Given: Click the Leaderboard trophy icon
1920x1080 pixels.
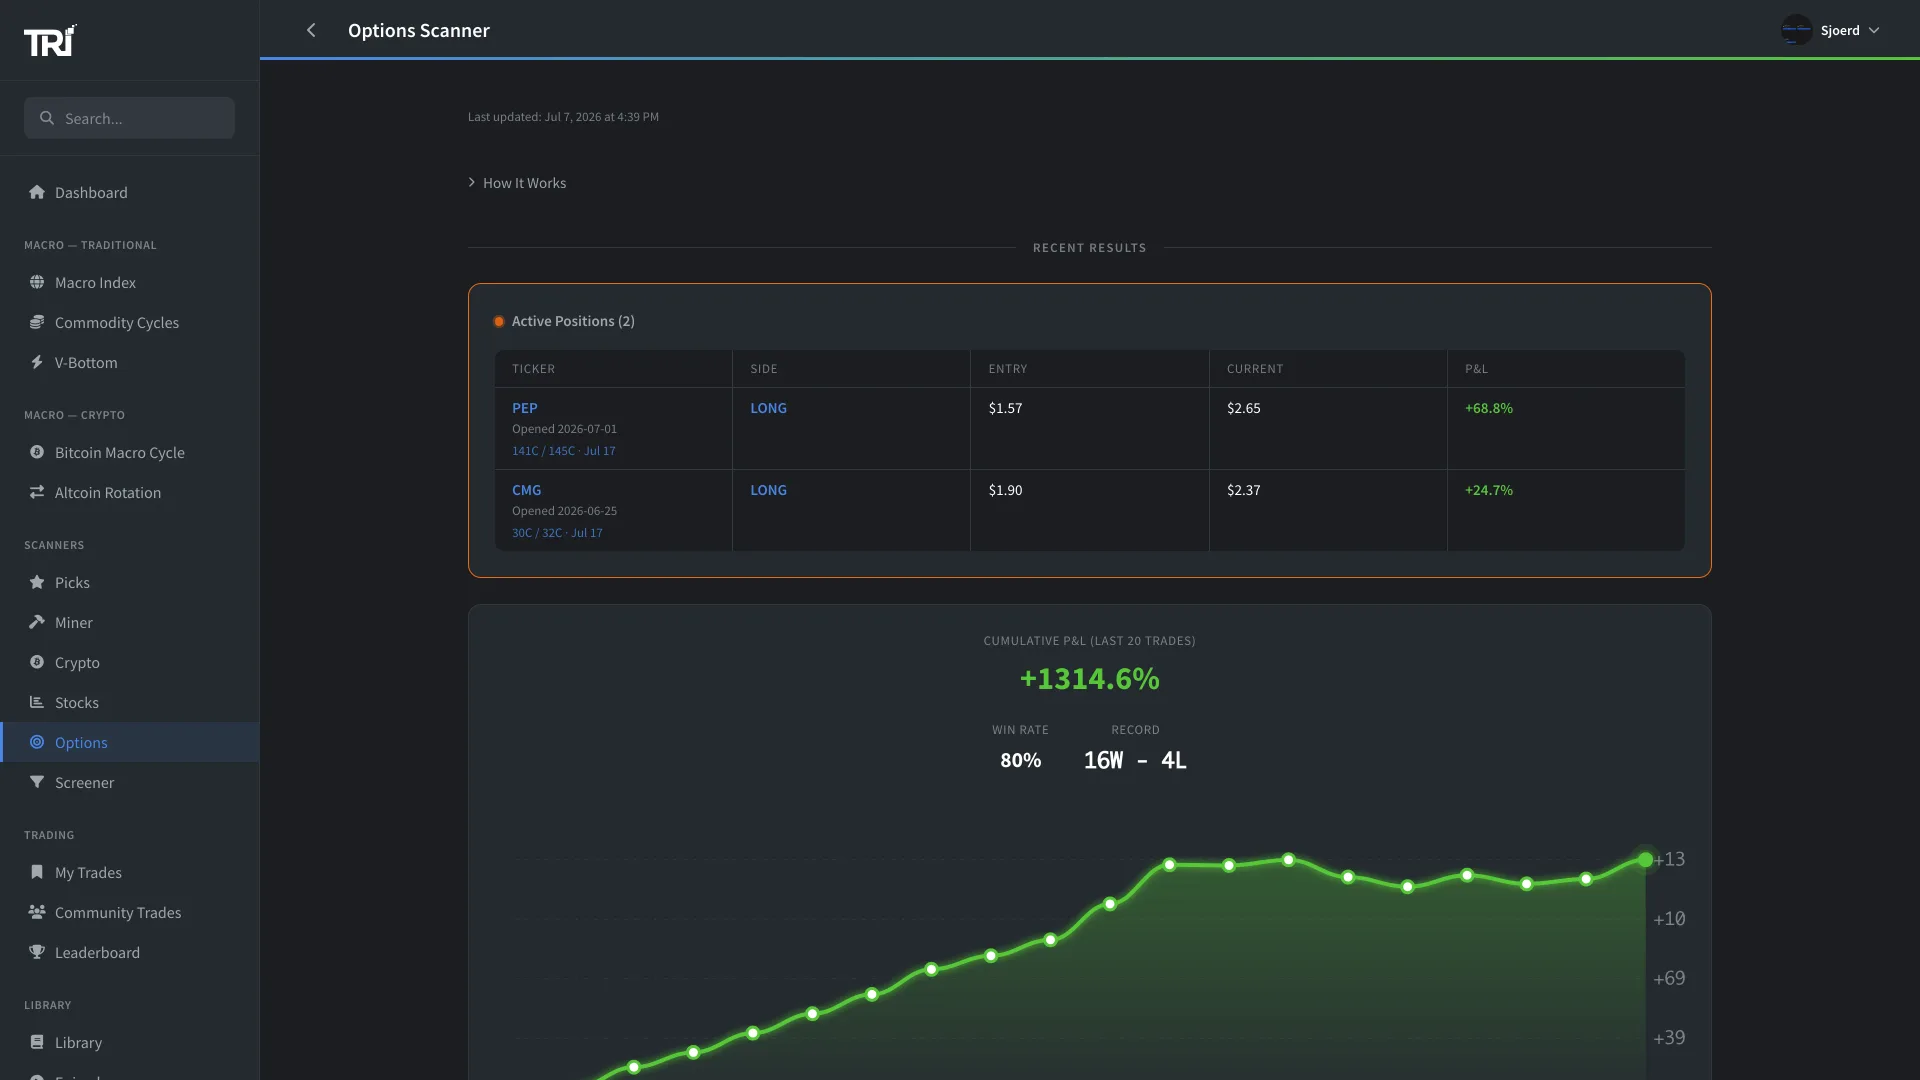Looking at the screenshot, I should (x=37, y=952).
